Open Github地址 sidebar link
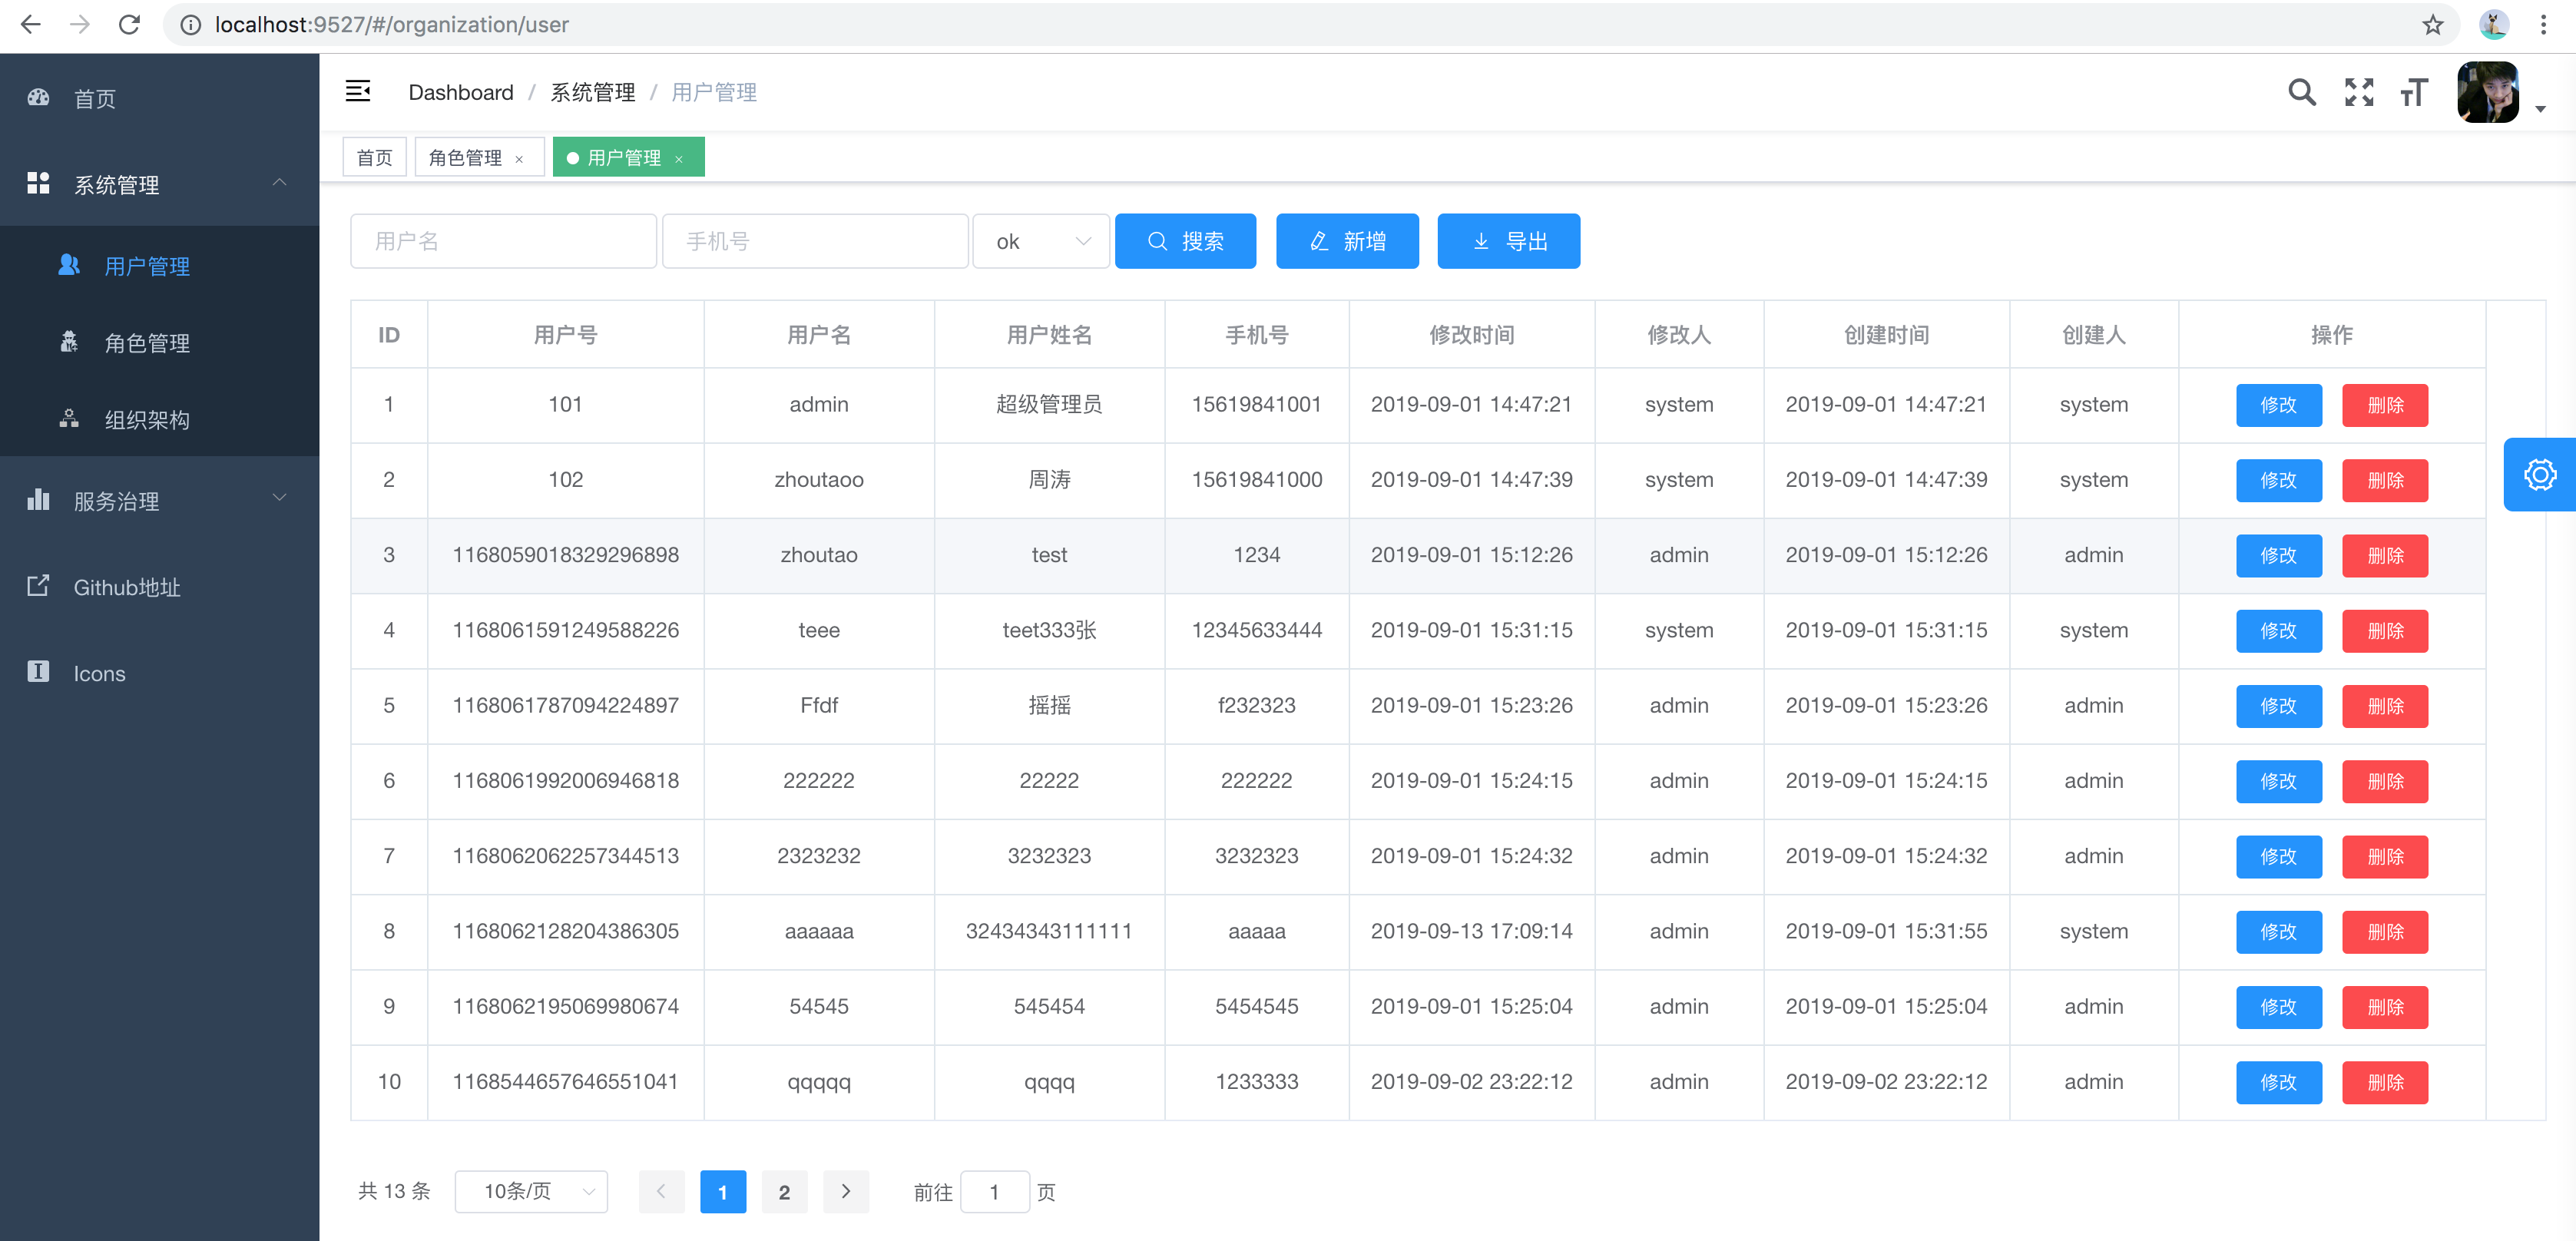The image size is (2576, 1241). (160, 587)
